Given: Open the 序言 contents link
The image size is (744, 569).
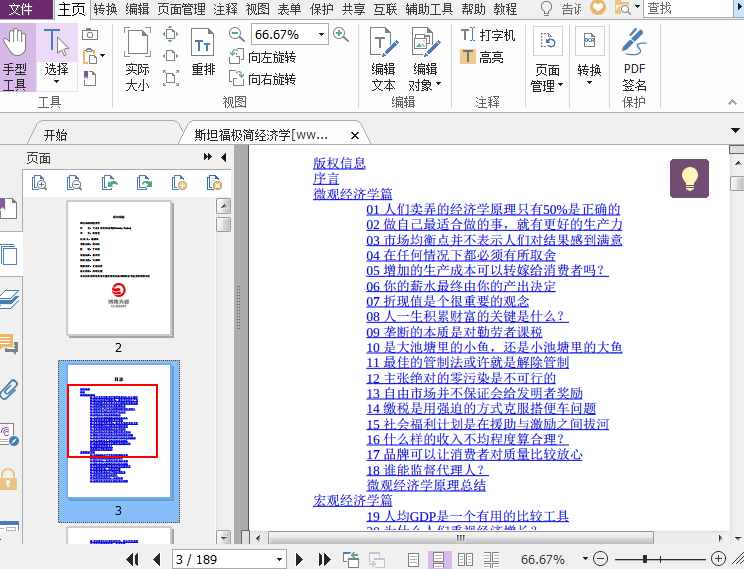Looking at the screenshot, I should click(326, 178).
